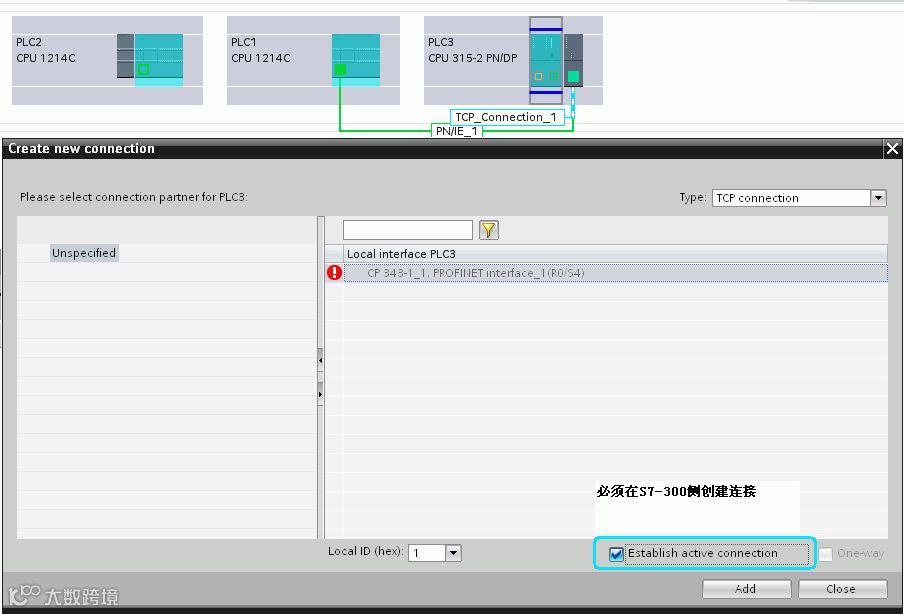Select CP 343-1_1 PROFINET interface_1 row
Image resolution: width=904 pixels, height=614 pixels.
[615, 273]
